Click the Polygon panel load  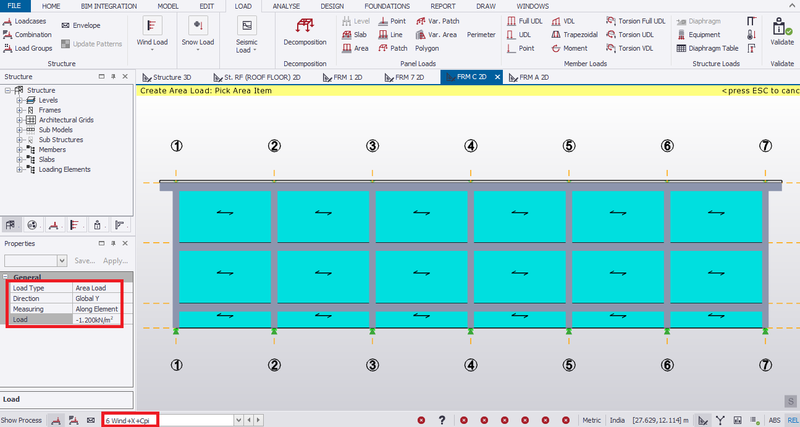(427, 48)
